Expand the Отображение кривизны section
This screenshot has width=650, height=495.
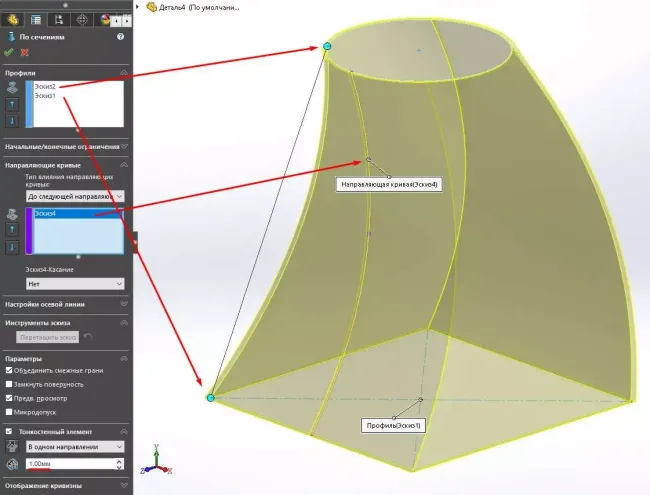tap(124, 485)
